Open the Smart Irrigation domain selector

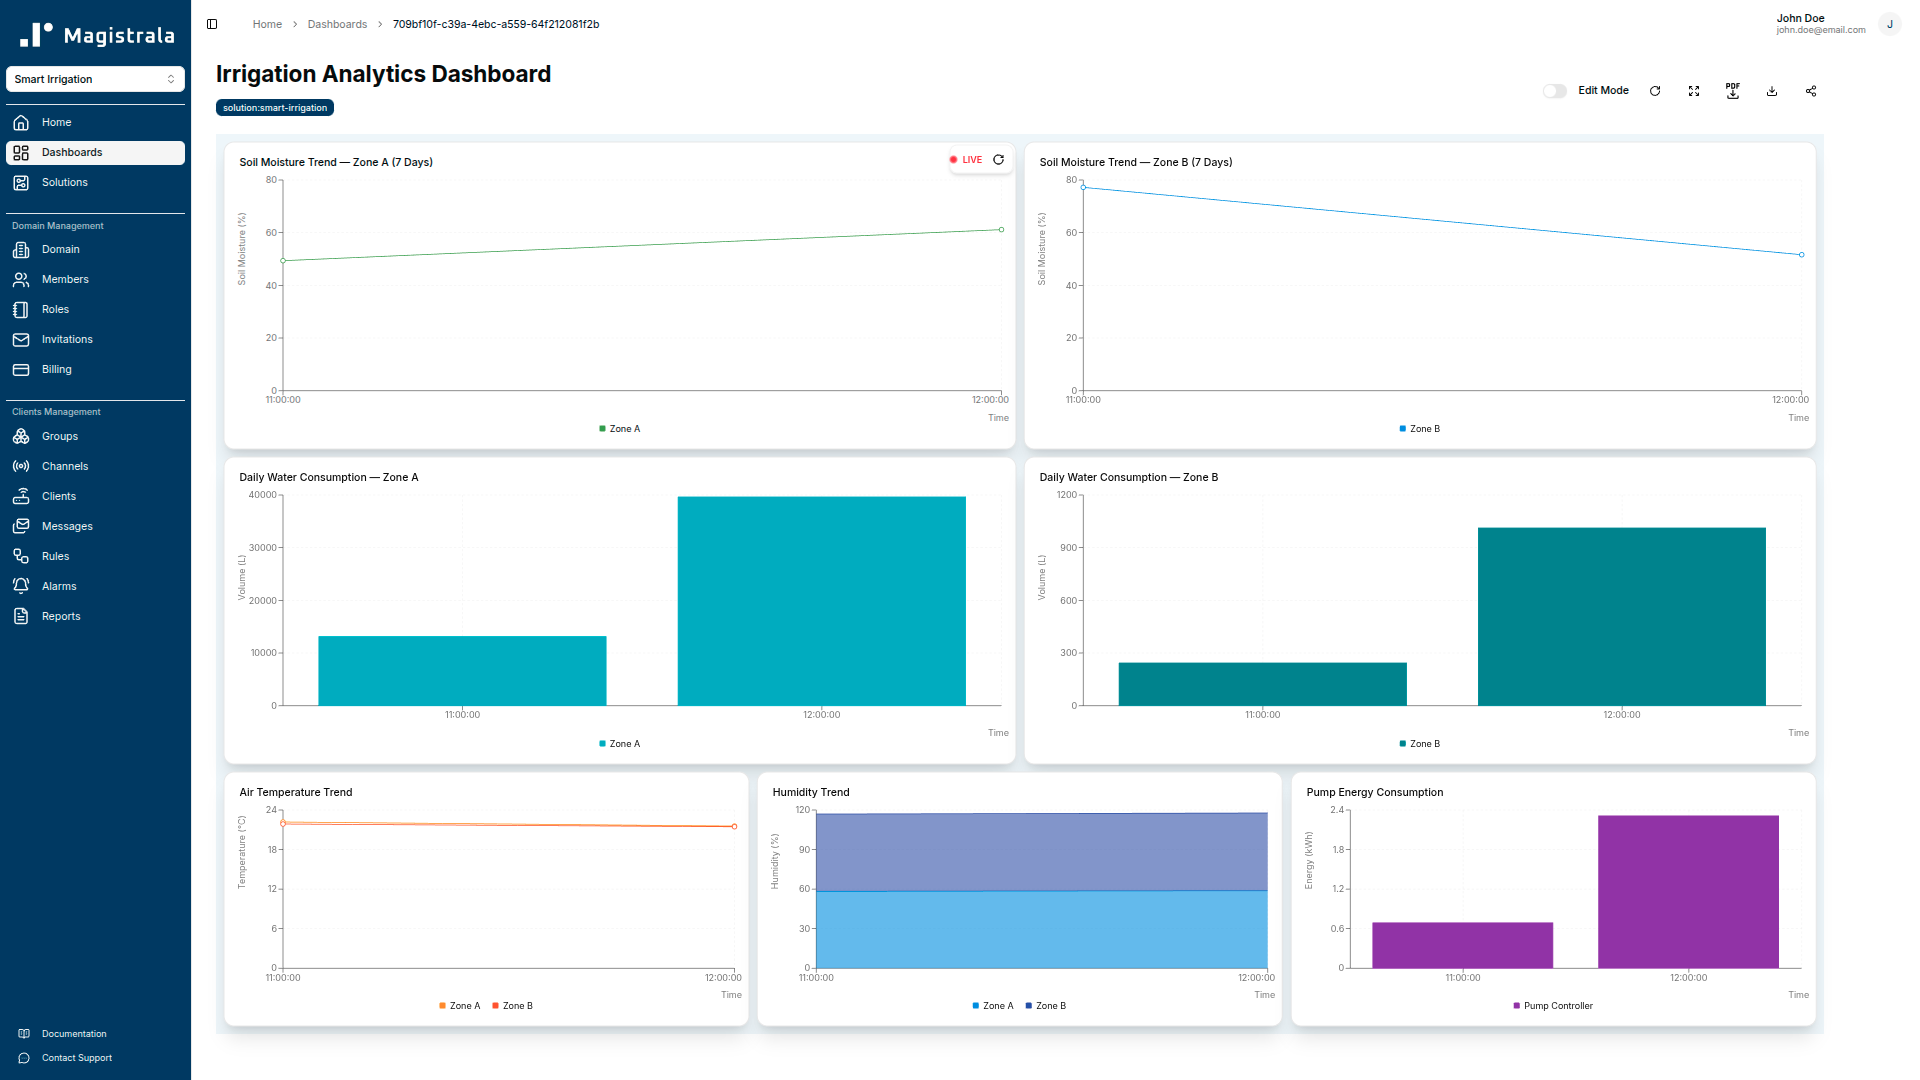(x=95, y=79)
